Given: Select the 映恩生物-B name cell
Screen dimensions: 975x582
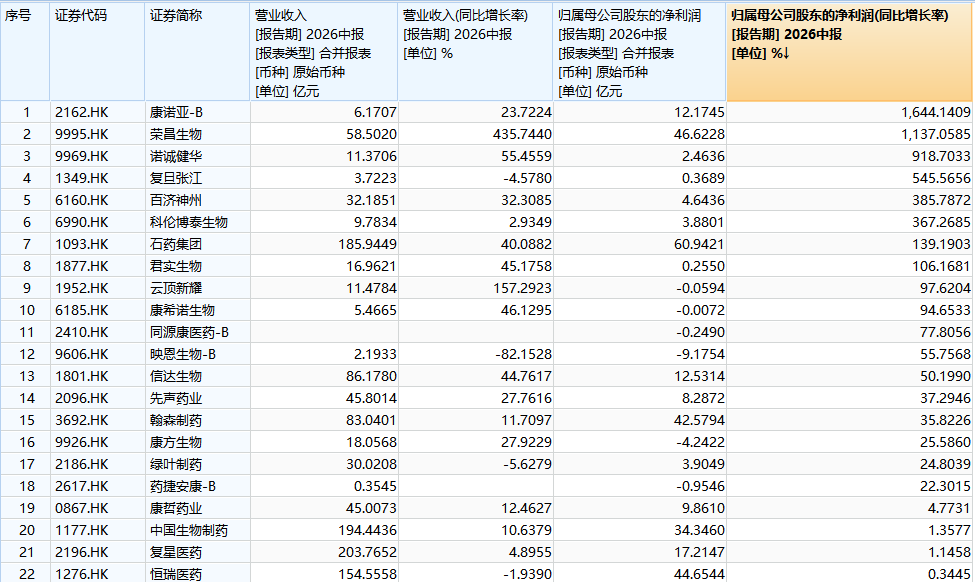Looking at the screenshot, I should coord(183,354).
